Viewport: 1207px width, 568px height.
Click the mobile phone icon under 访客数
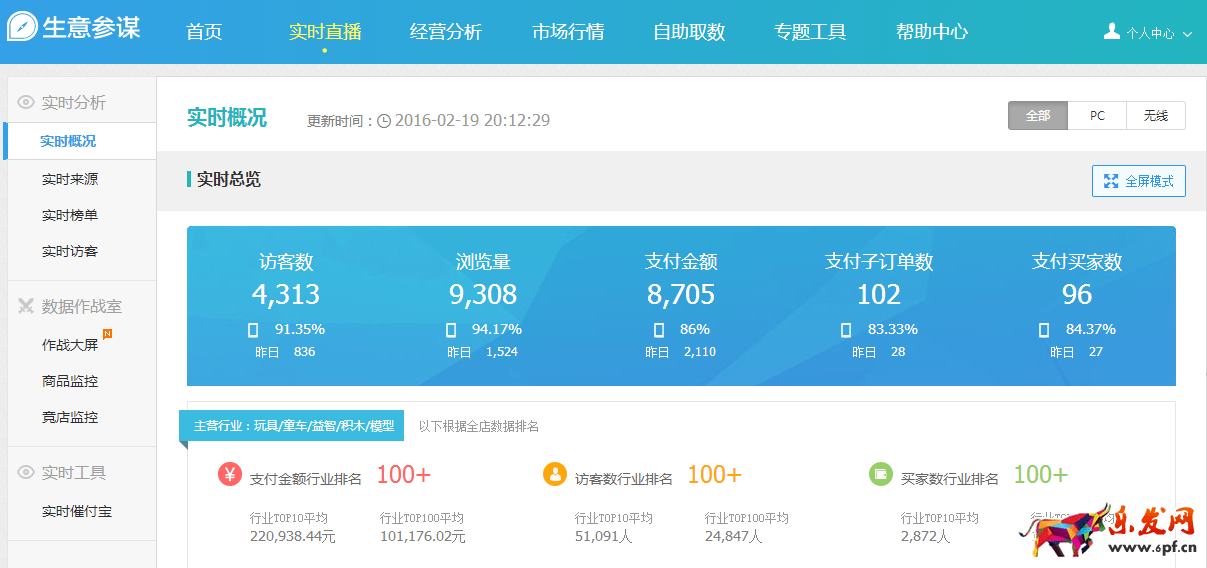pos(253,330)
